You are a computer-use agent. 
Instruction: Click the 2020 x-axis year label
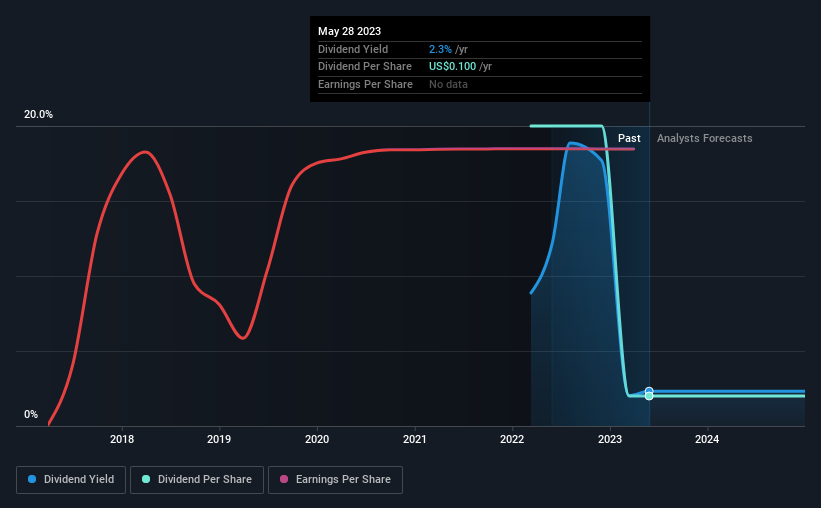pos(317,439)
